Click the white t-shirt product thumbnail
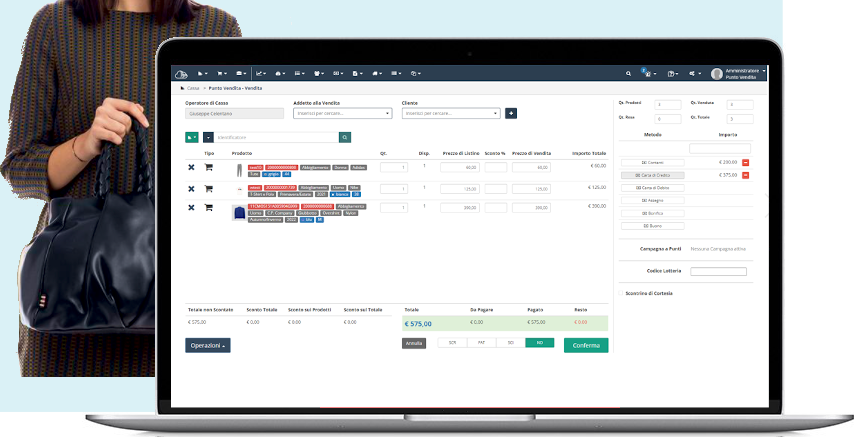 click(239, 190)
